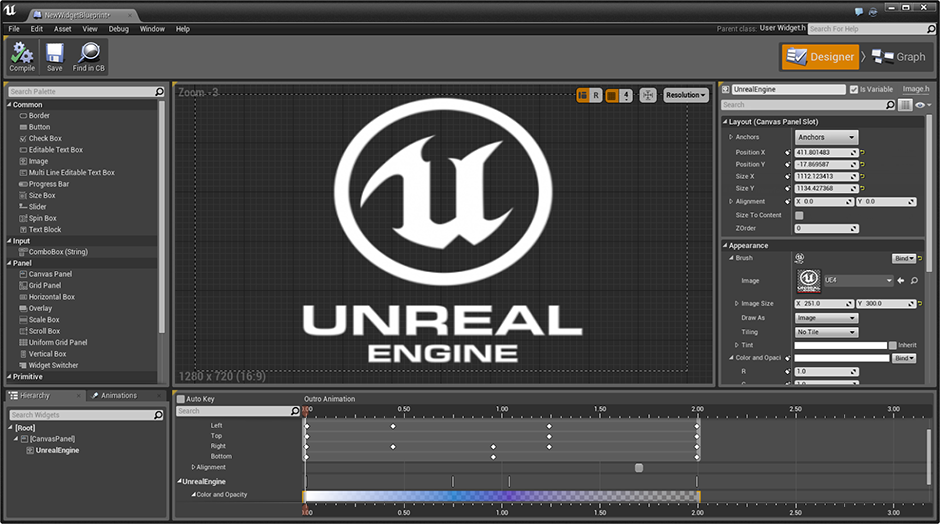Click the zoom-to-fit icon in the viewport

tap(648, 95)
